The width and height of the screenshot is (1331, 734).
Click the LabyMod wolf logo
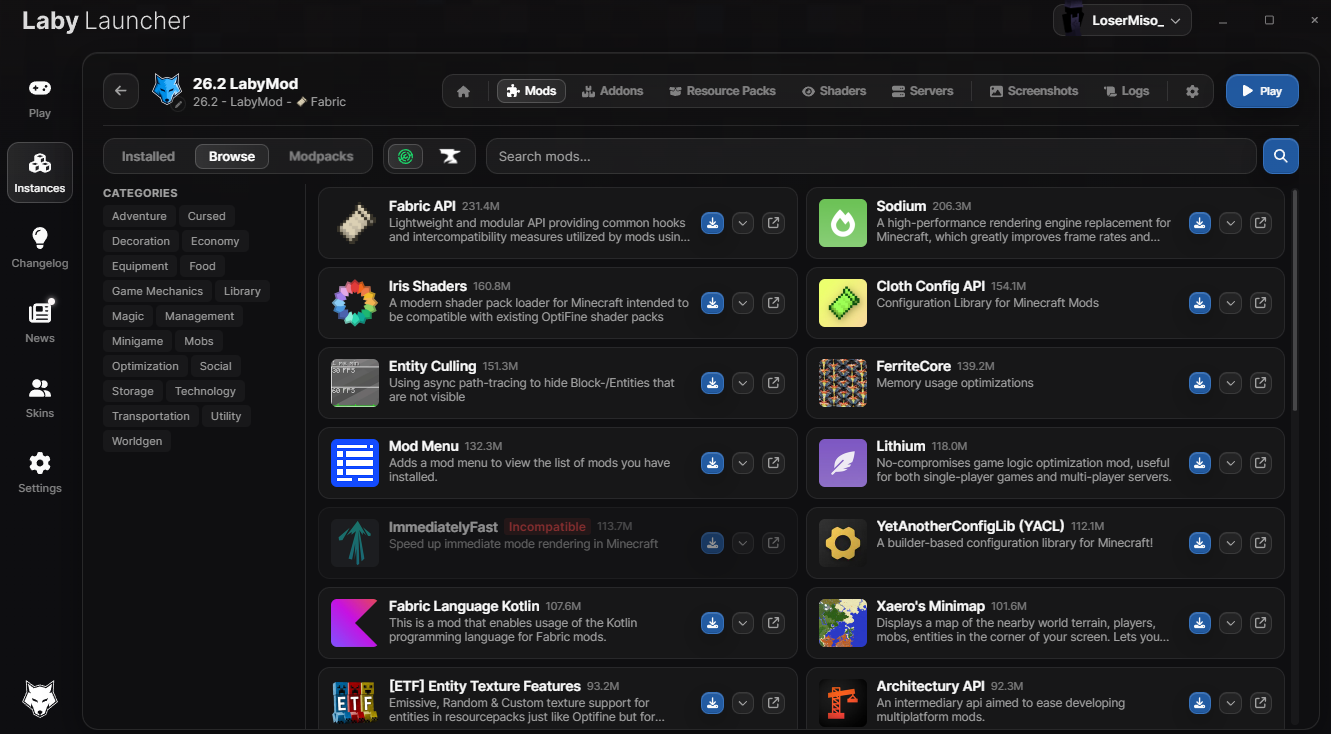40,699
